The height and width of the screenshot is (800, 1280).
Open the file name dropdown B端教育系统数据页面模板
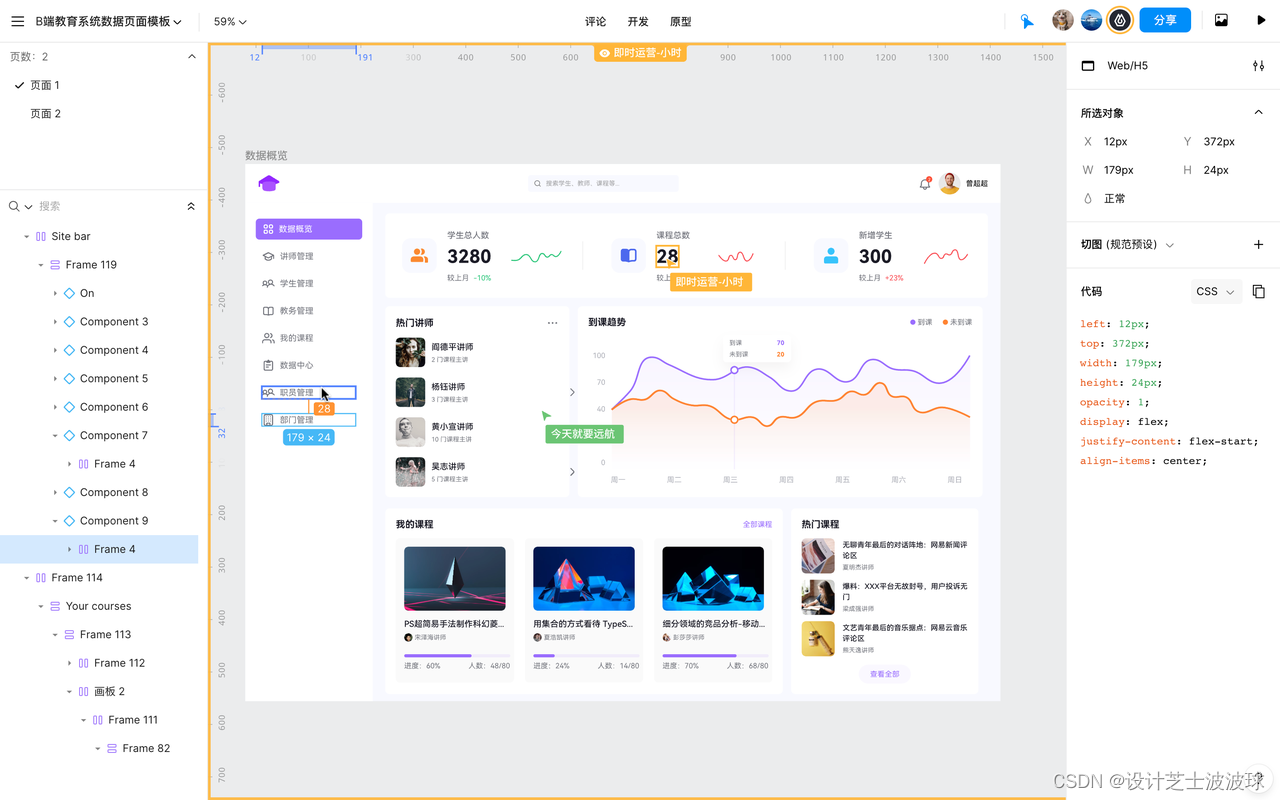(108, 21)
